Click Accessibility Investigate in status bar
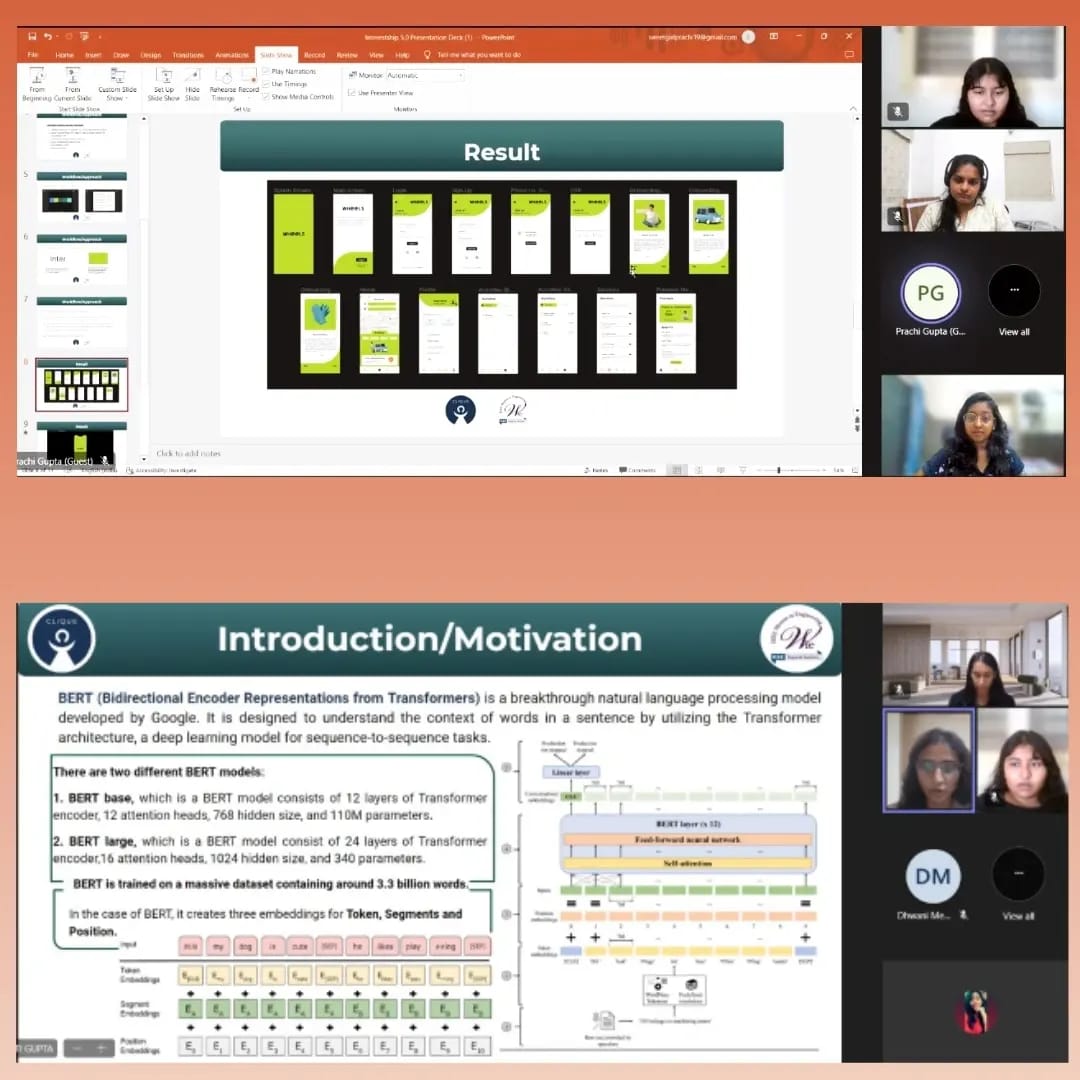 coord(162,470)
